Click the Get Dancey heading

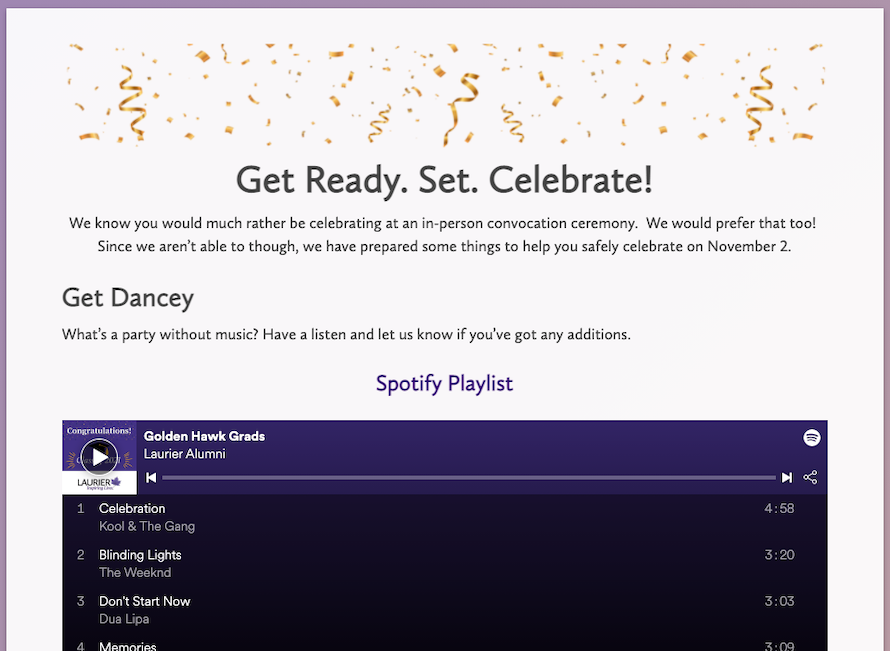128,297
